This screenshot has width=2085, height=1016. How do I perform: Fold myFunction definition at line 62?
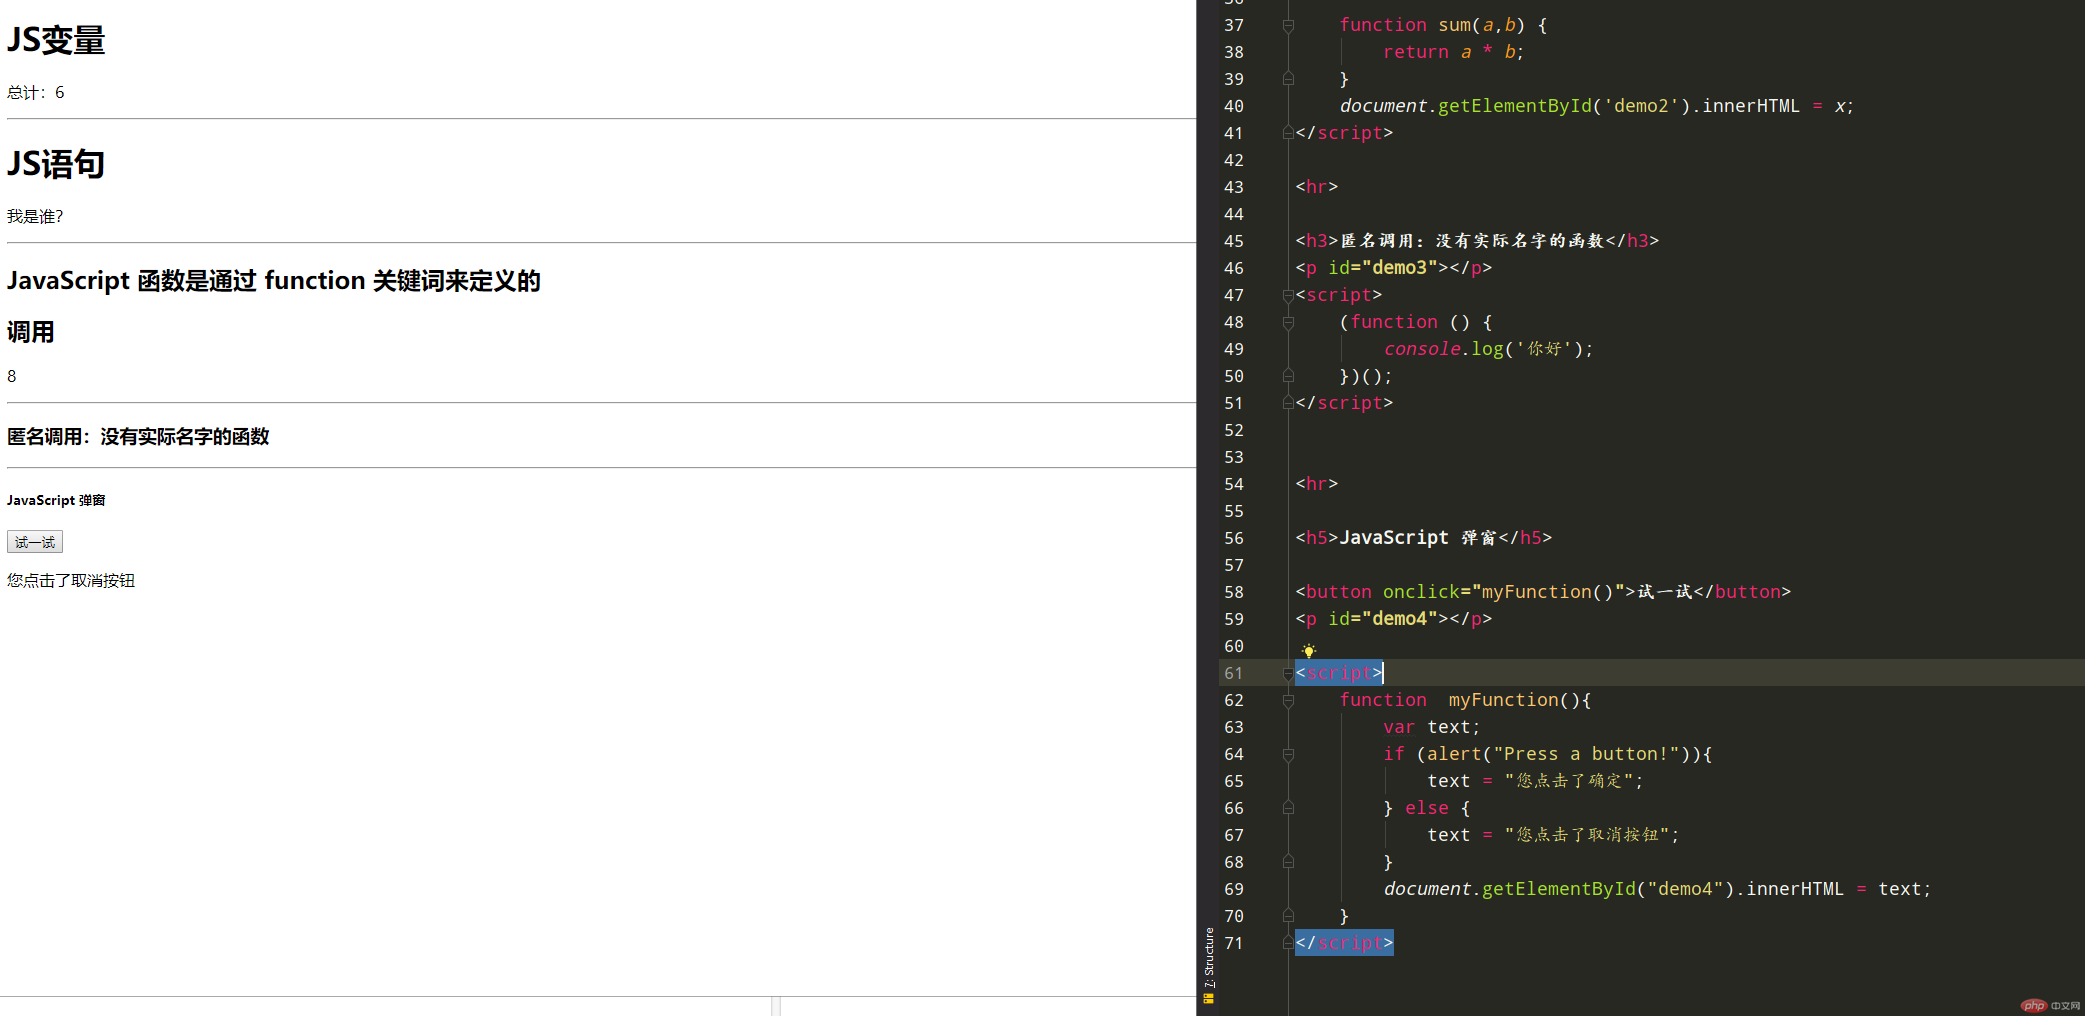pos(1288,701)
